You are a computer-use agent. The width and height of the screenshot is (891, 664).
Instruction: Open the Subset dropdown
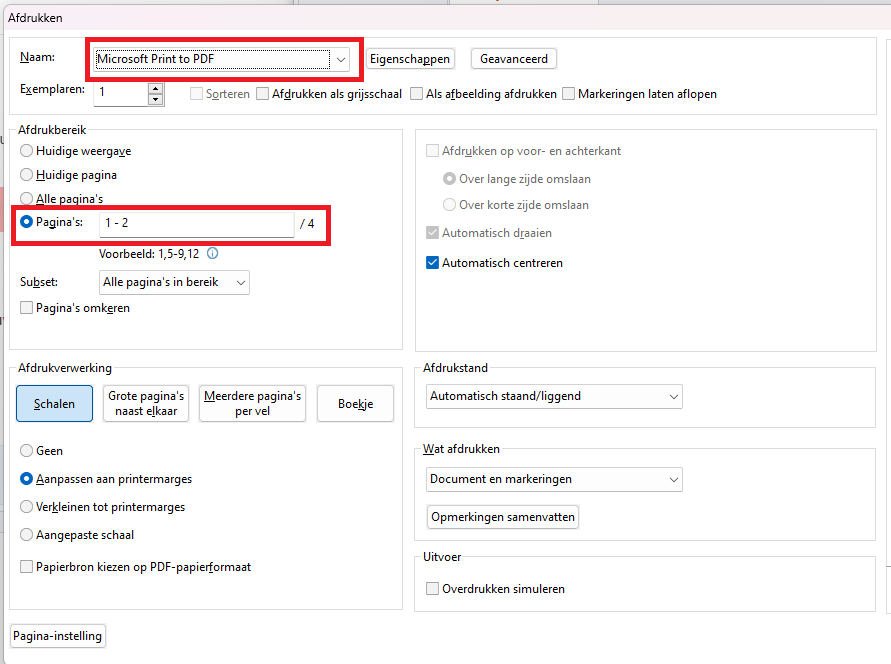pos(174,282)
